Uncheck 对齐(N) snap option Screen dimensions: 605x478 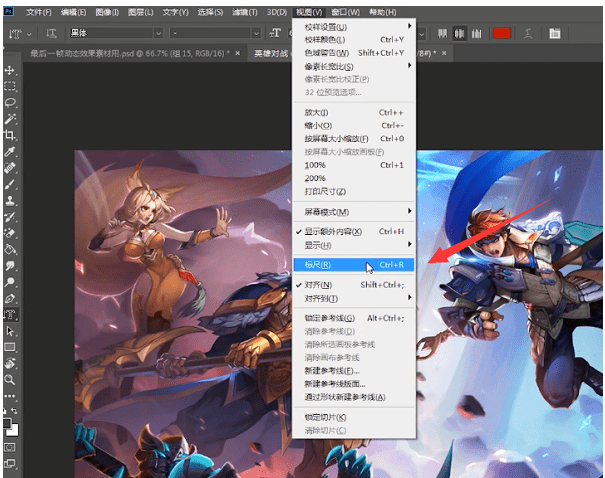[x=318, y=285]
